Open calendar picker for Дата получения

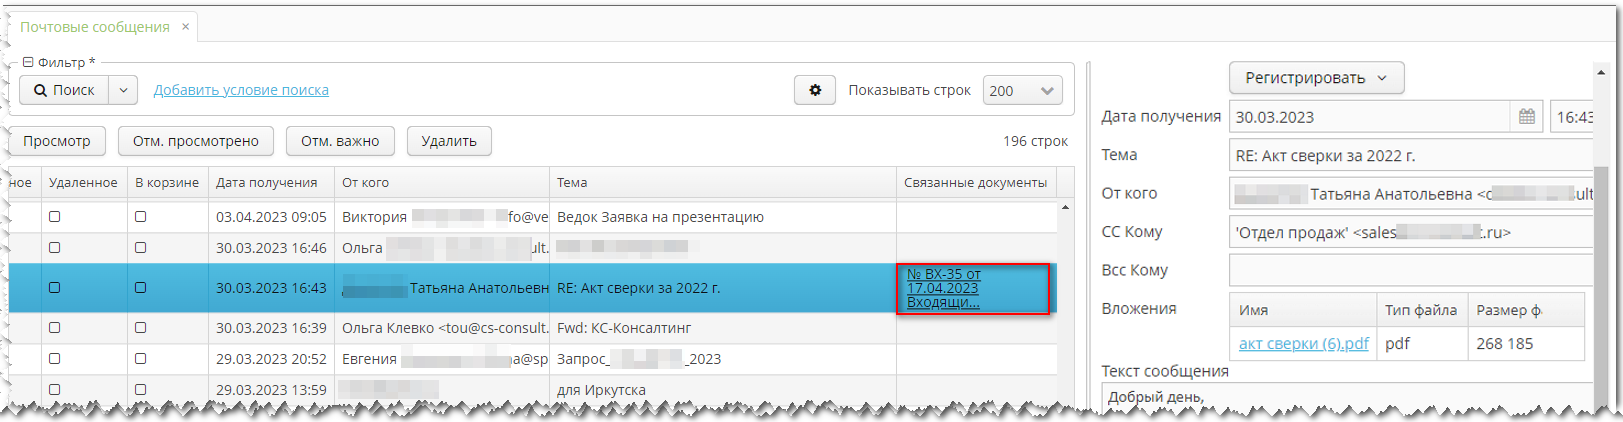1526,117
